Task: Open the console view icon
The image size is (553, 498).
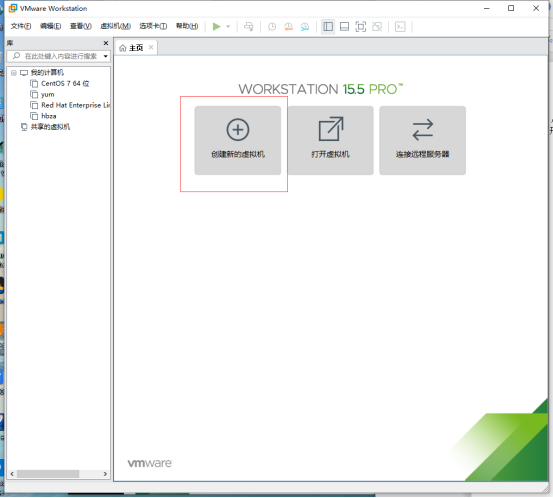Action: click(x=400, y=27)
